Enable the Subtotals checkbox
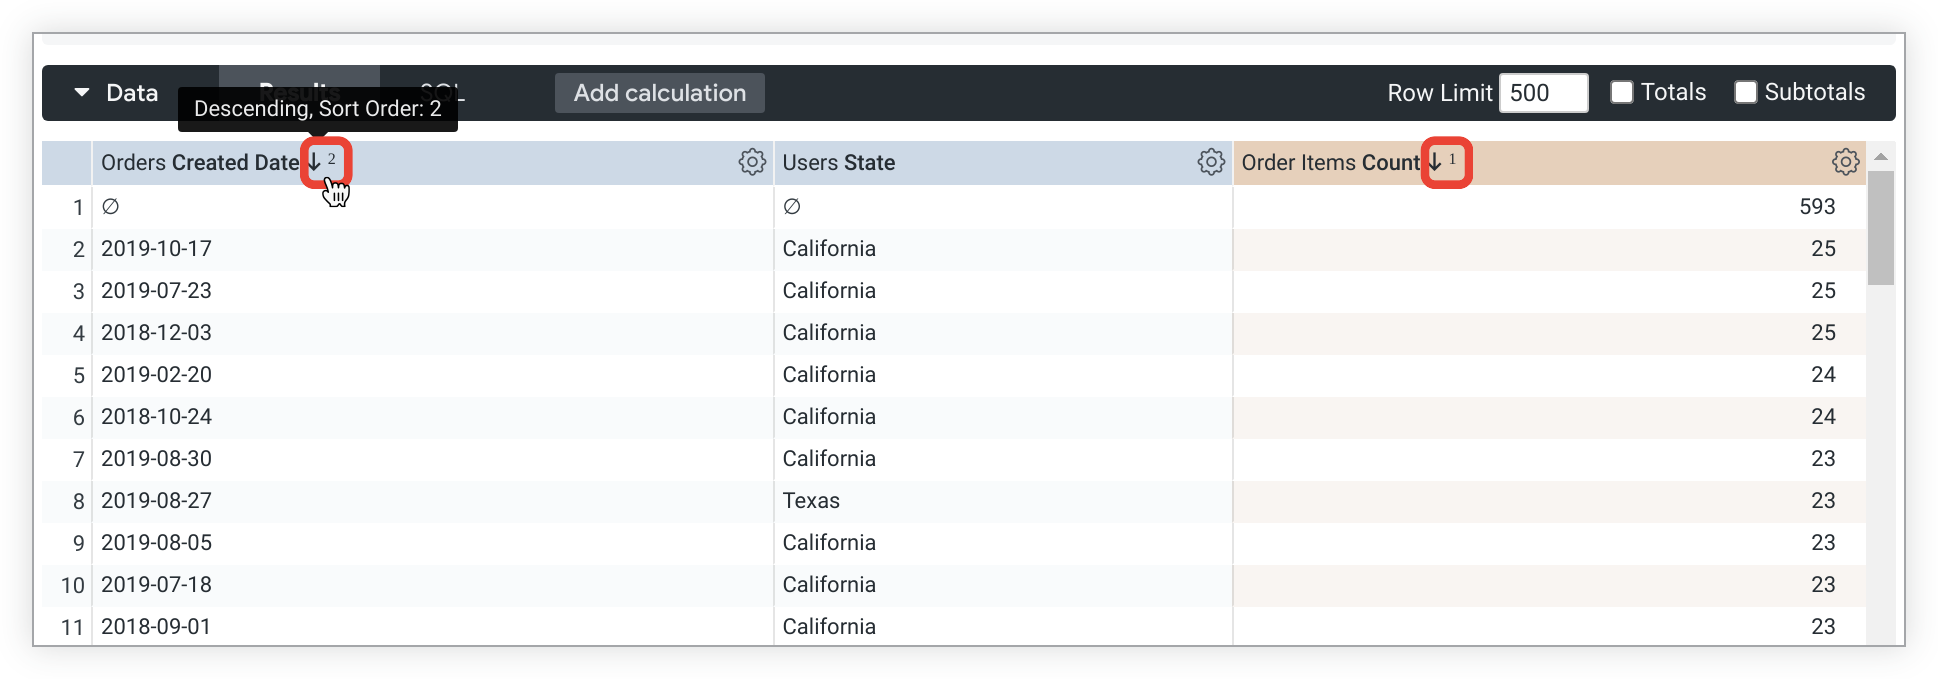The height and width of the screenshot is (679, 1938). pos(1746,93)
